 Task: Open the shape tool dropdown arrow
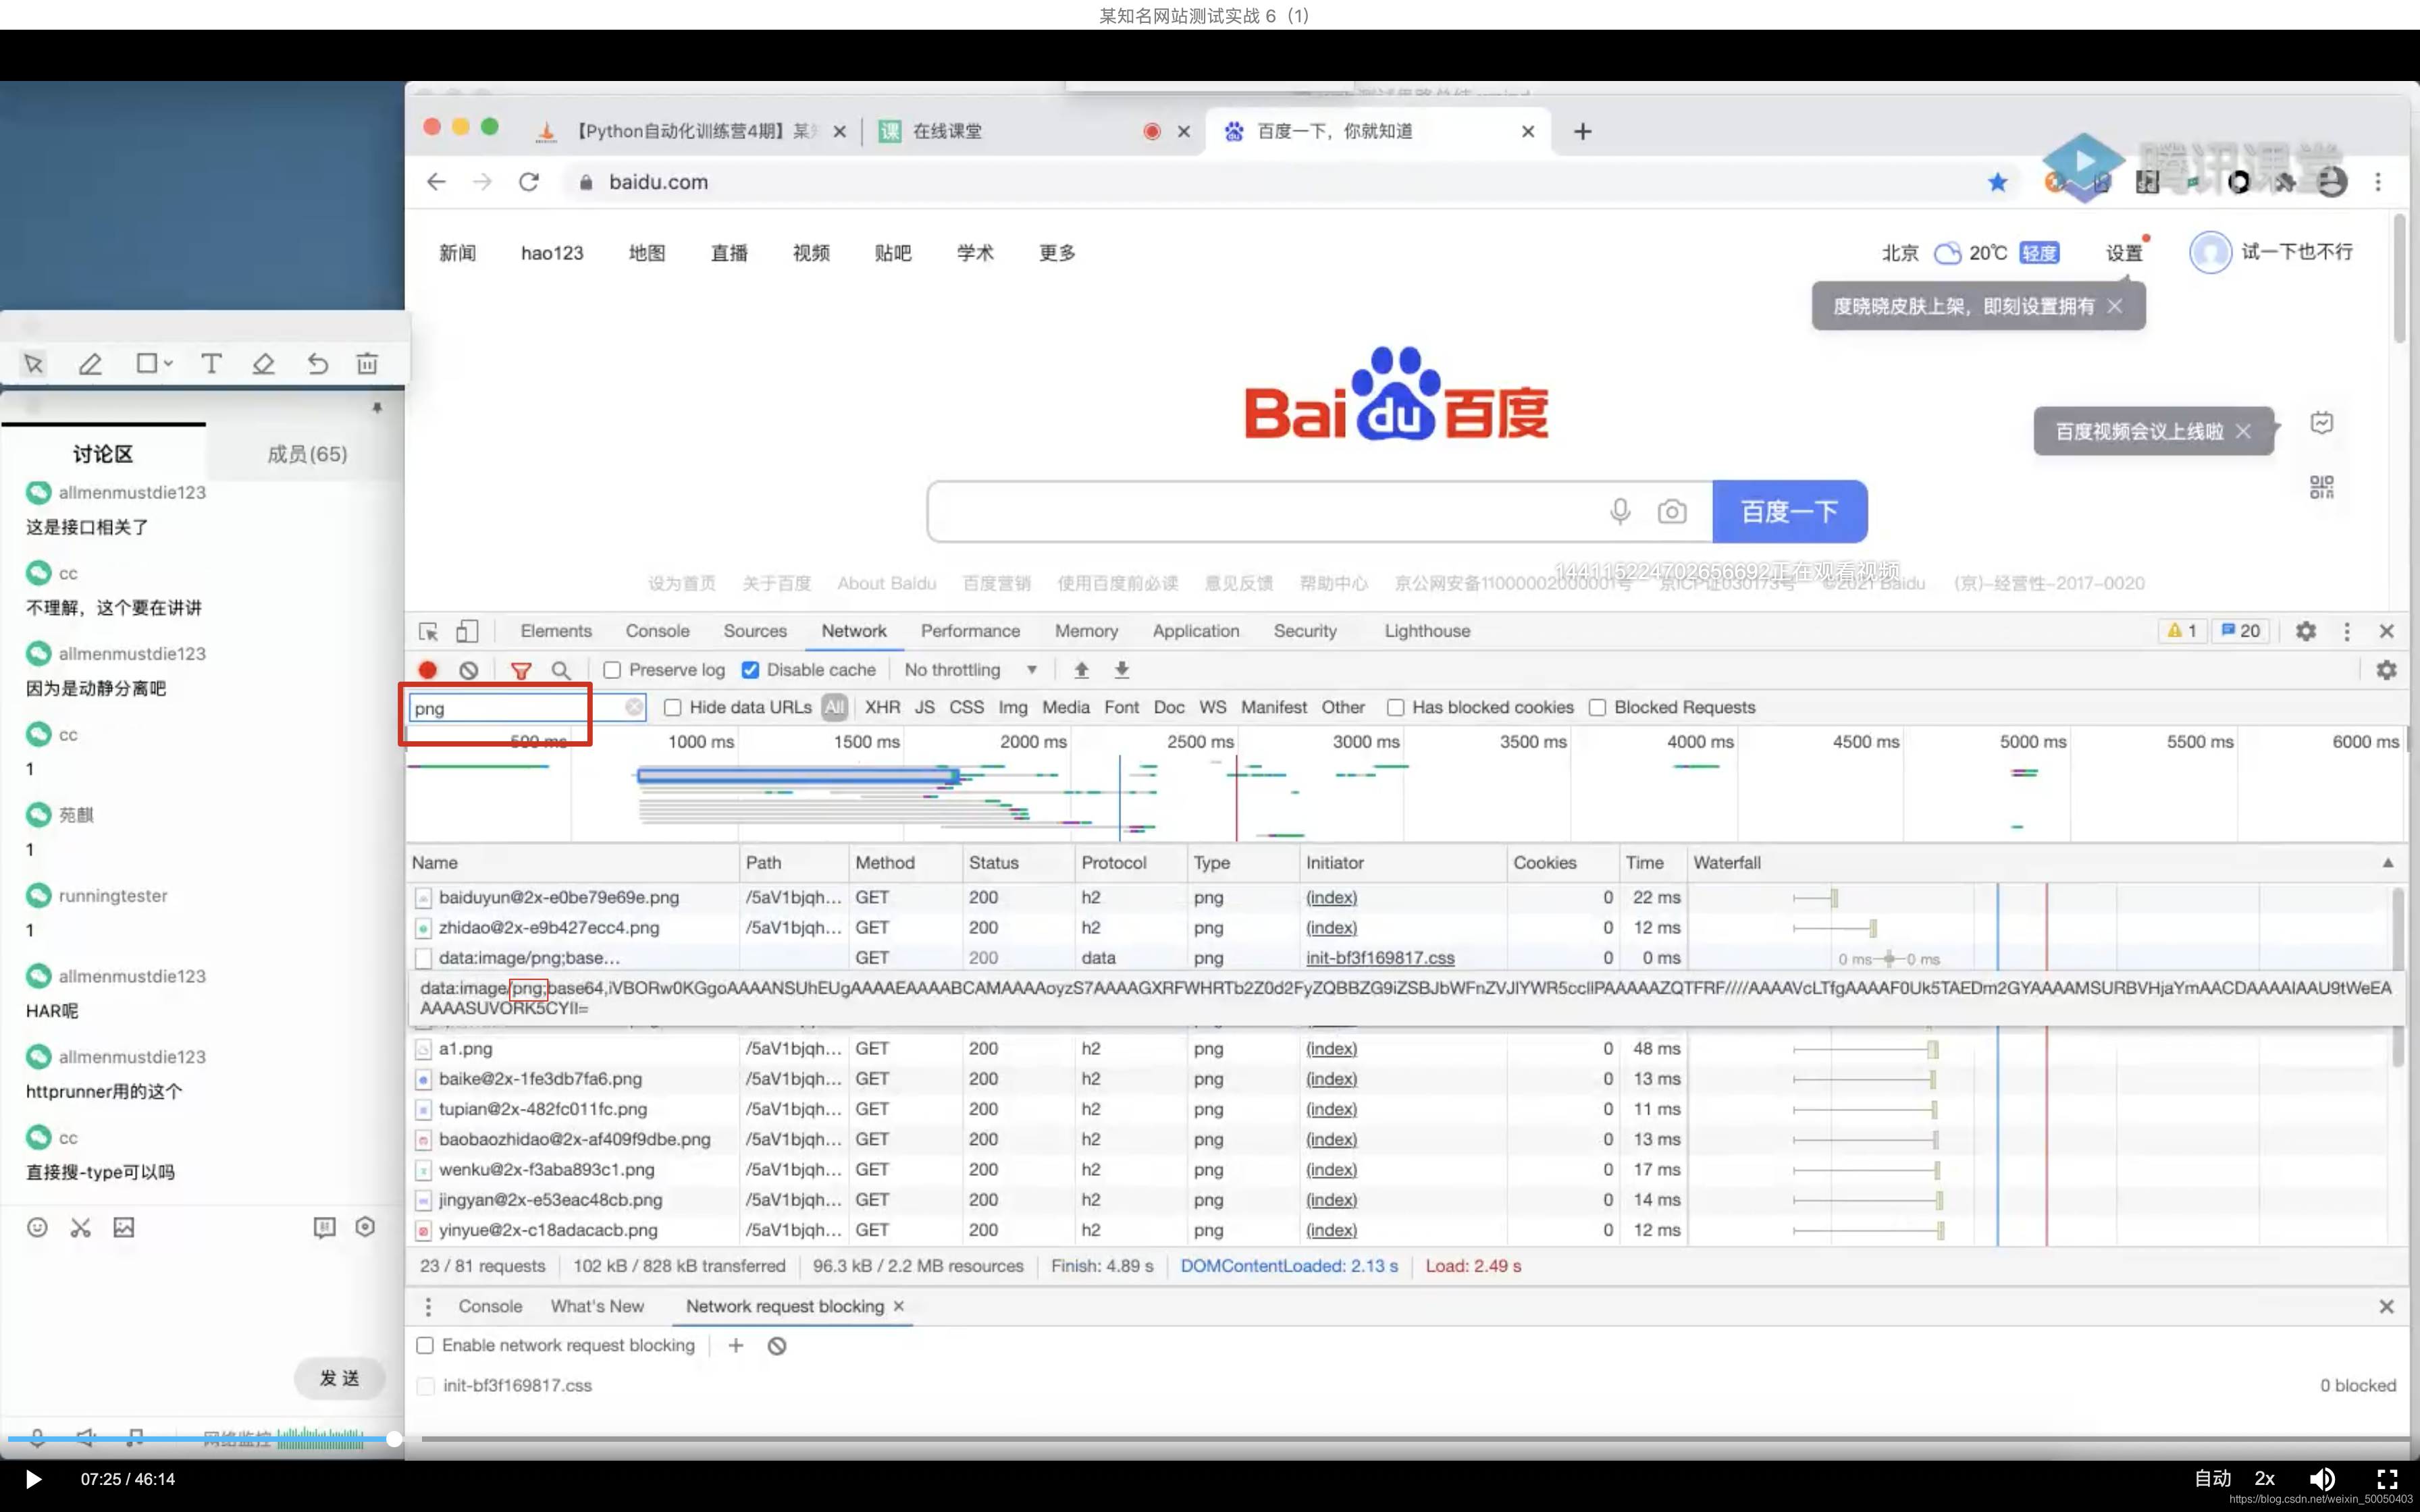click(169, 364)
